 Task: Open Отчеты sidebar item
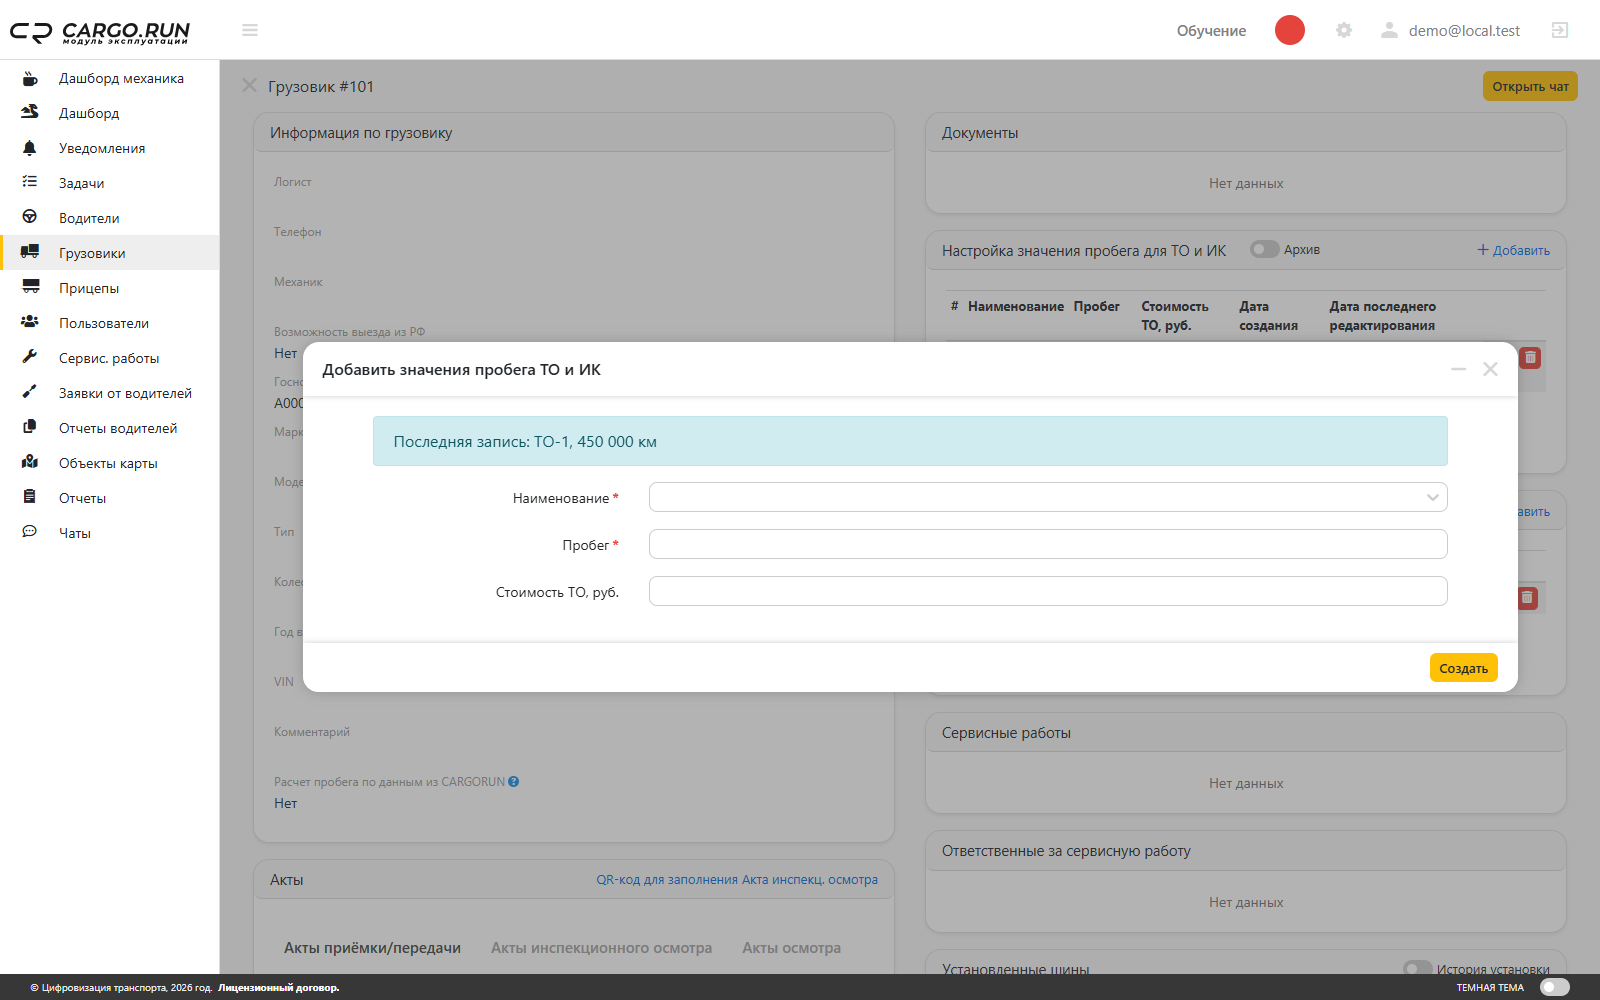click(110, 498)
